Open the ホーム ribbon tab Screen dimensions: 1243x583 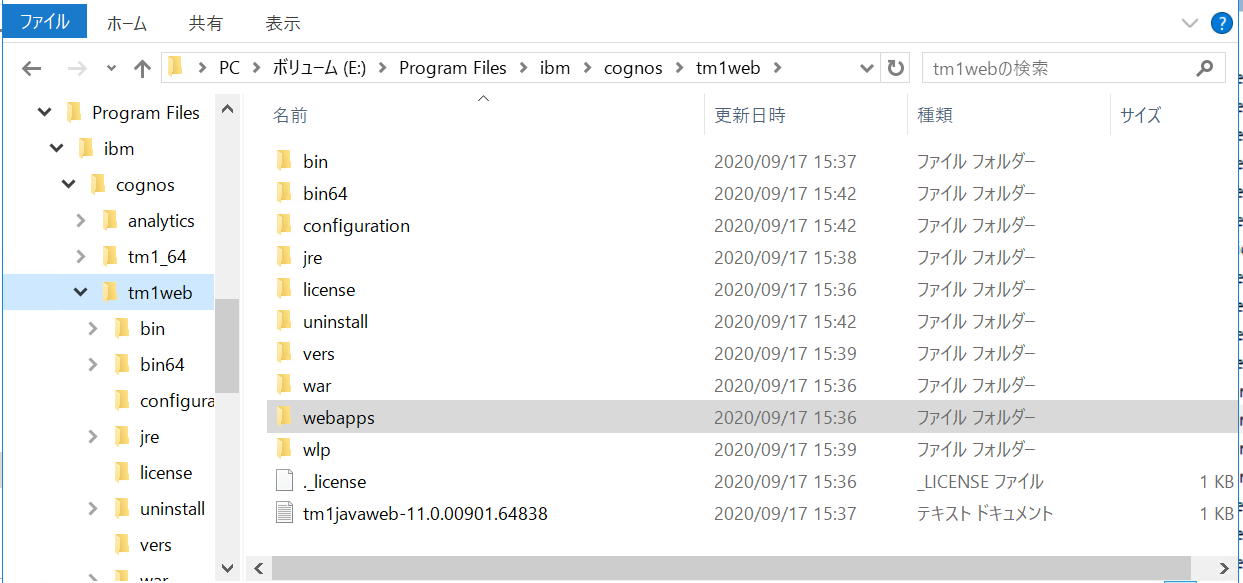pyautogui.click(x=127, y=23)
